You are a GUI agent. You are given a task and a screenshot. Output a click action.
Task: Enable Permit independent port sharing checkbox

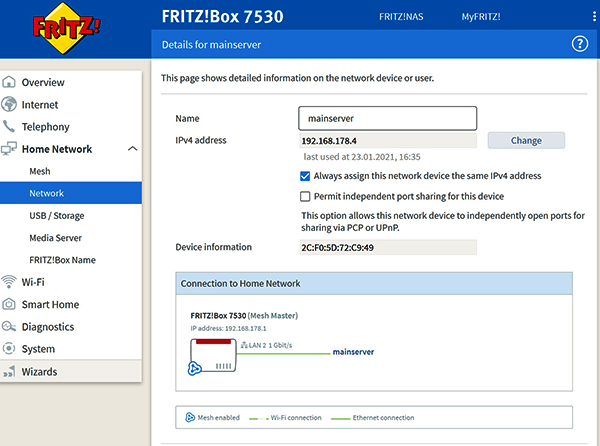[x=305, y=197]
